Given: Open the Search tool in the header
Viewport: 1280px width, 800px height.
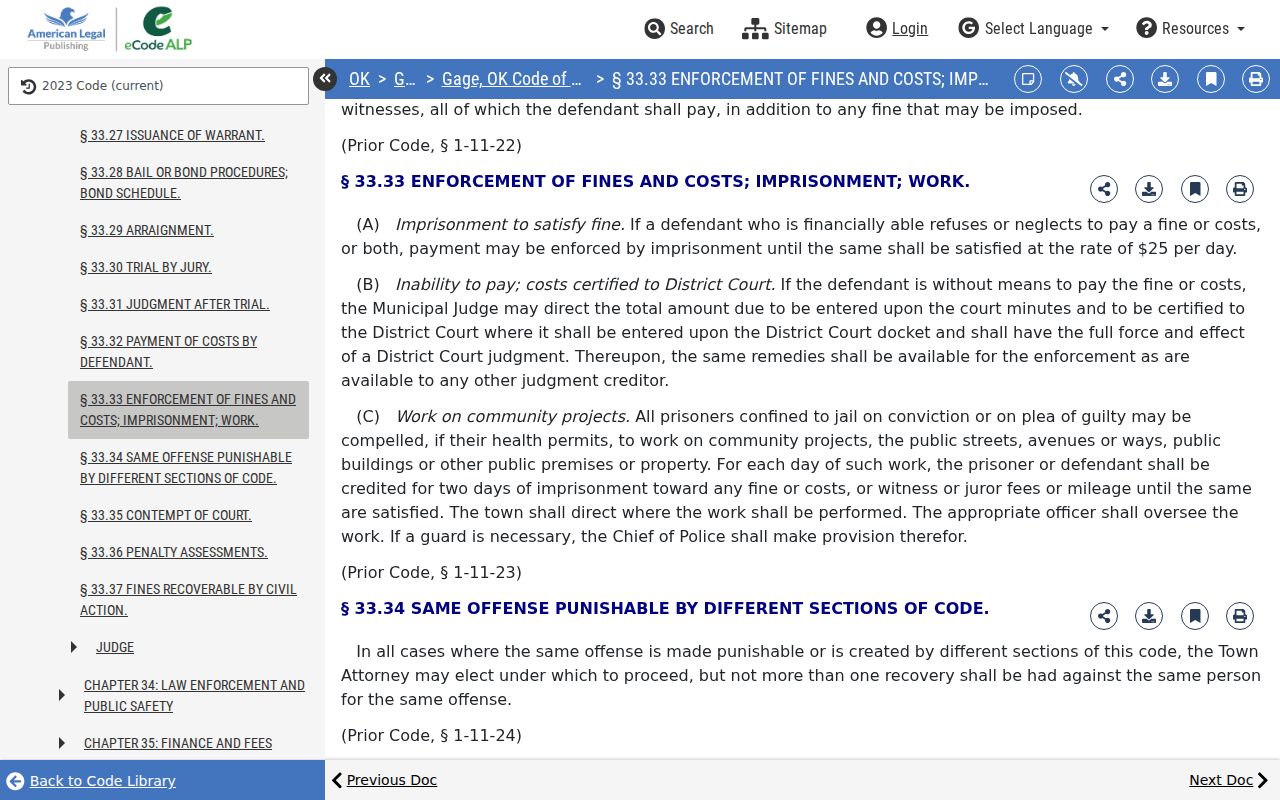Looking at the screenshot, I should click(x=679, y=29).
